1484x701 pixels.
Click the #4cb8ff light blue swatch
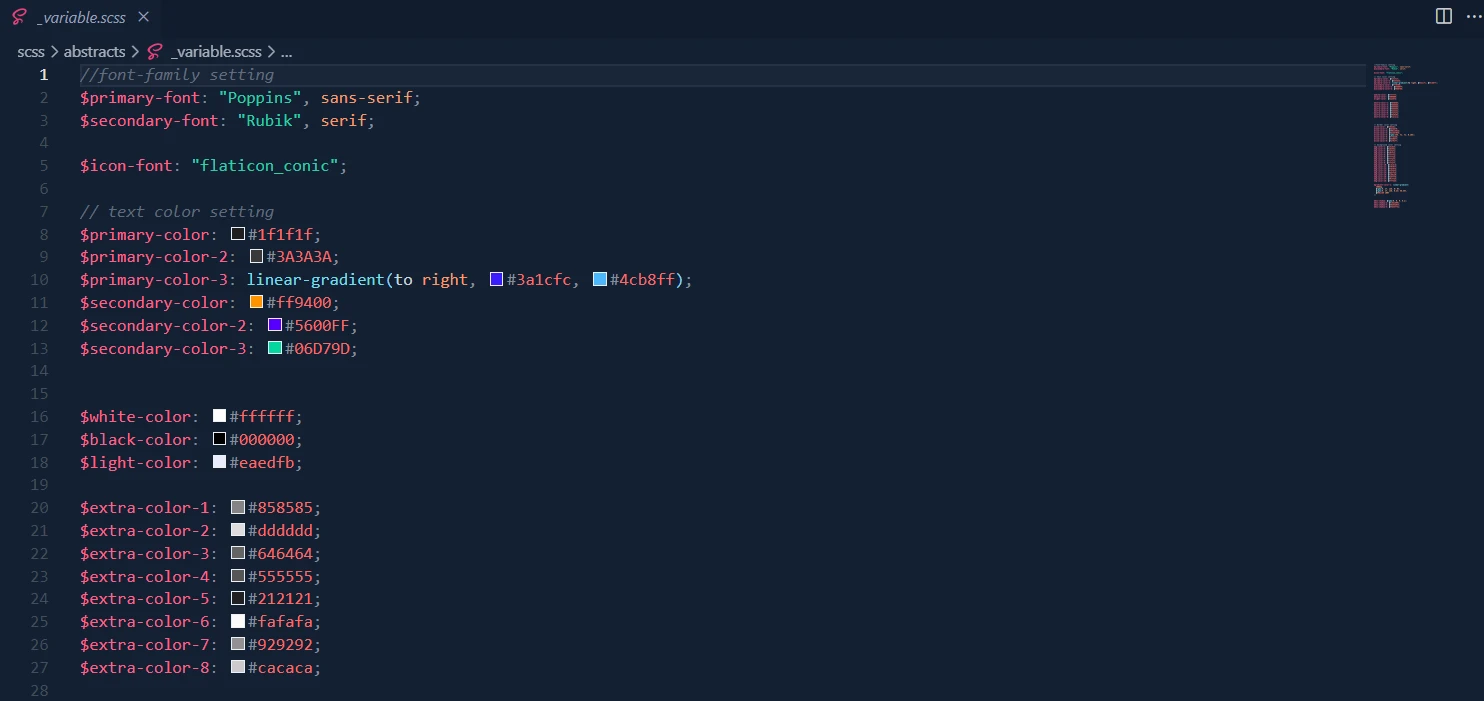[x=600, y=280]
